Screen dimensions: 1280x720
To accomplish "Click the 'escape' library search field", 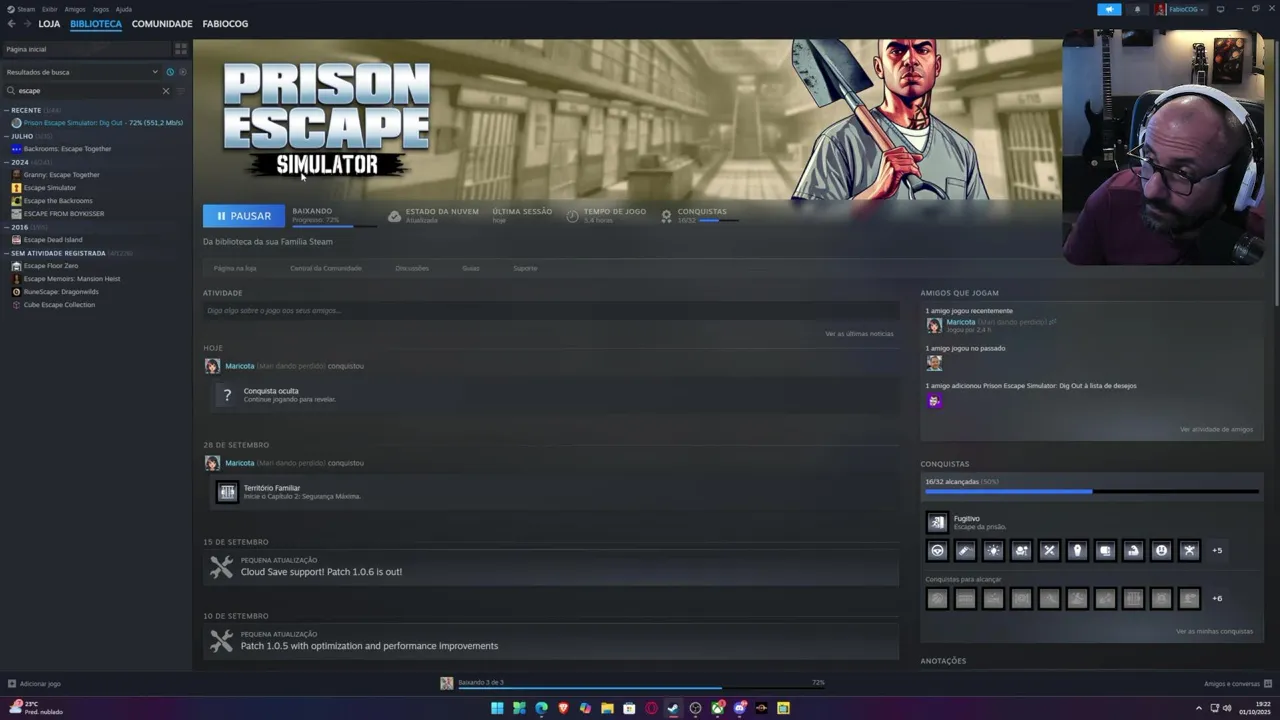I will 88,91.
